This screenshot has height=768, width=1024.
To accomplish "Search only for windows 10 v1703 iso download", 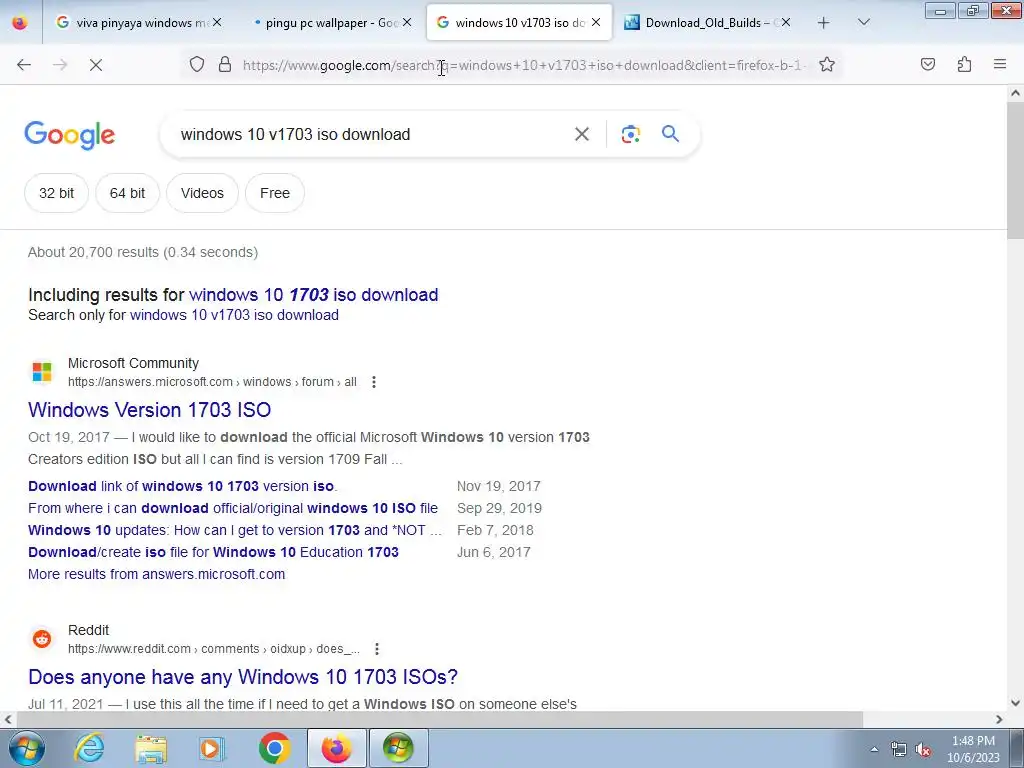I will coord(234,315).
